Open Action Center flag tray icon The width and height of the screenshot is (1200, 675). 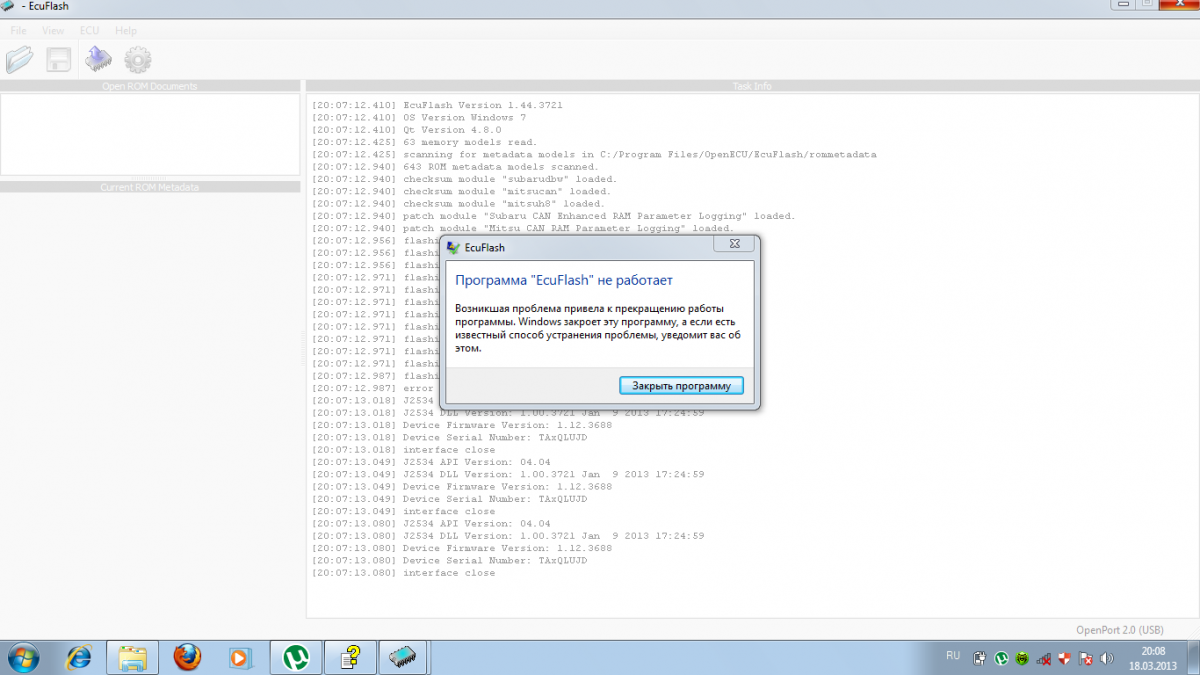click(x=1085, y=658)
